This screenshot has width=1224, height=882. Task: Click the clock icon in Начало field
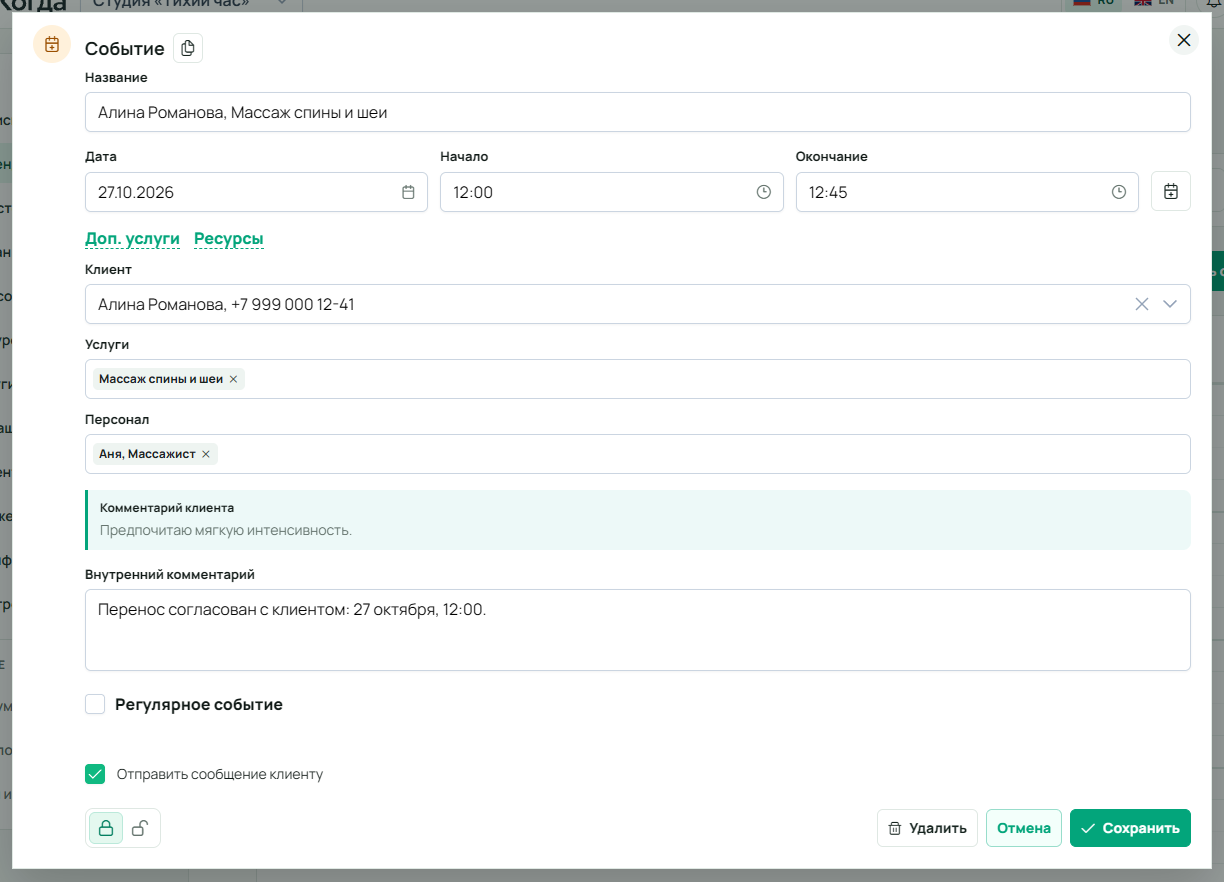click(x=764, y=192)
